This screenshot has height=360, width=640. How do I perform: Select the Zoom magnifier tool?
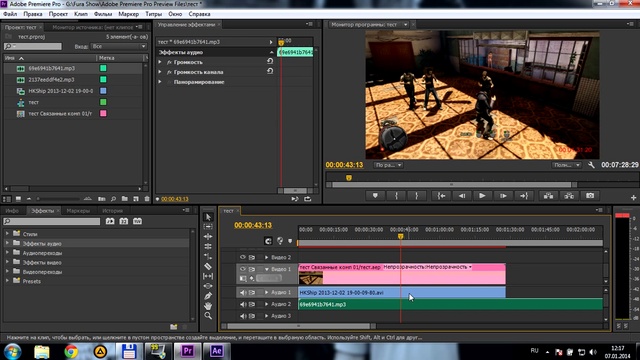pos(208,316)
